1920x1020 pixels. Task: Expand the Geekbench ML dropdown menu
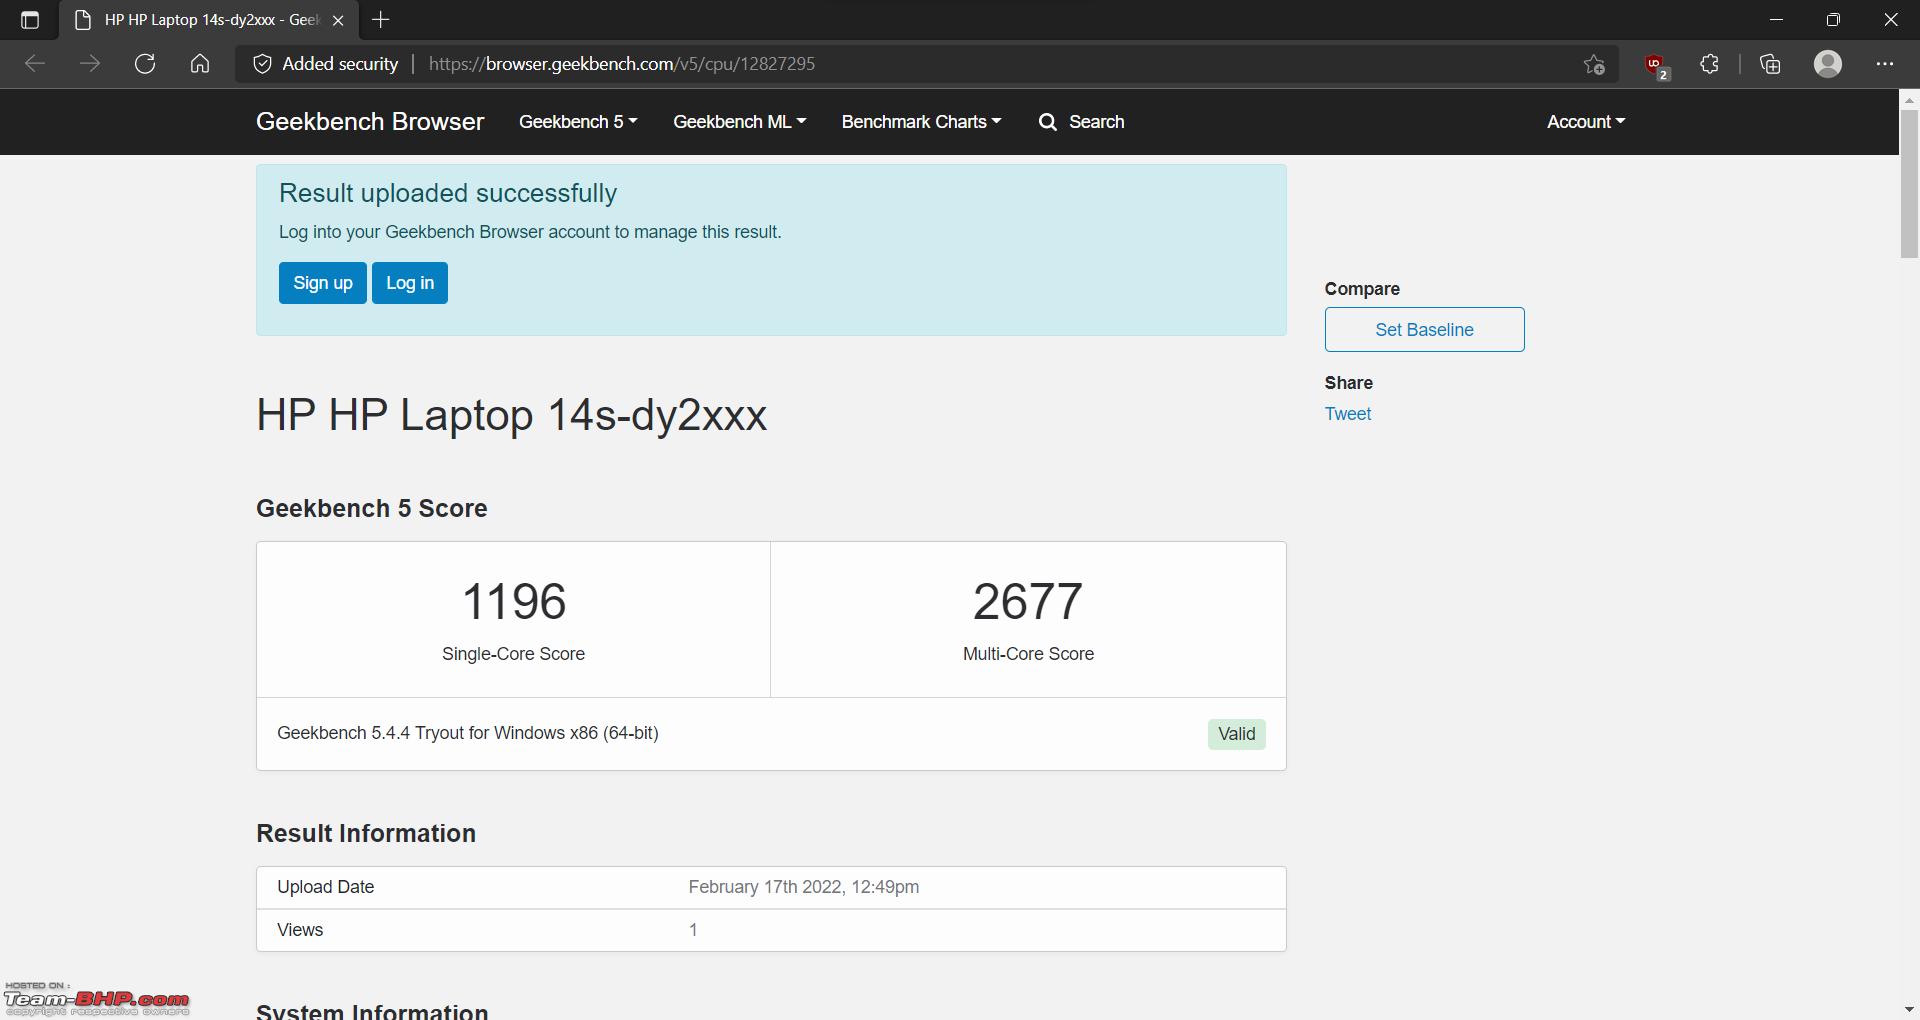point(739,122)
